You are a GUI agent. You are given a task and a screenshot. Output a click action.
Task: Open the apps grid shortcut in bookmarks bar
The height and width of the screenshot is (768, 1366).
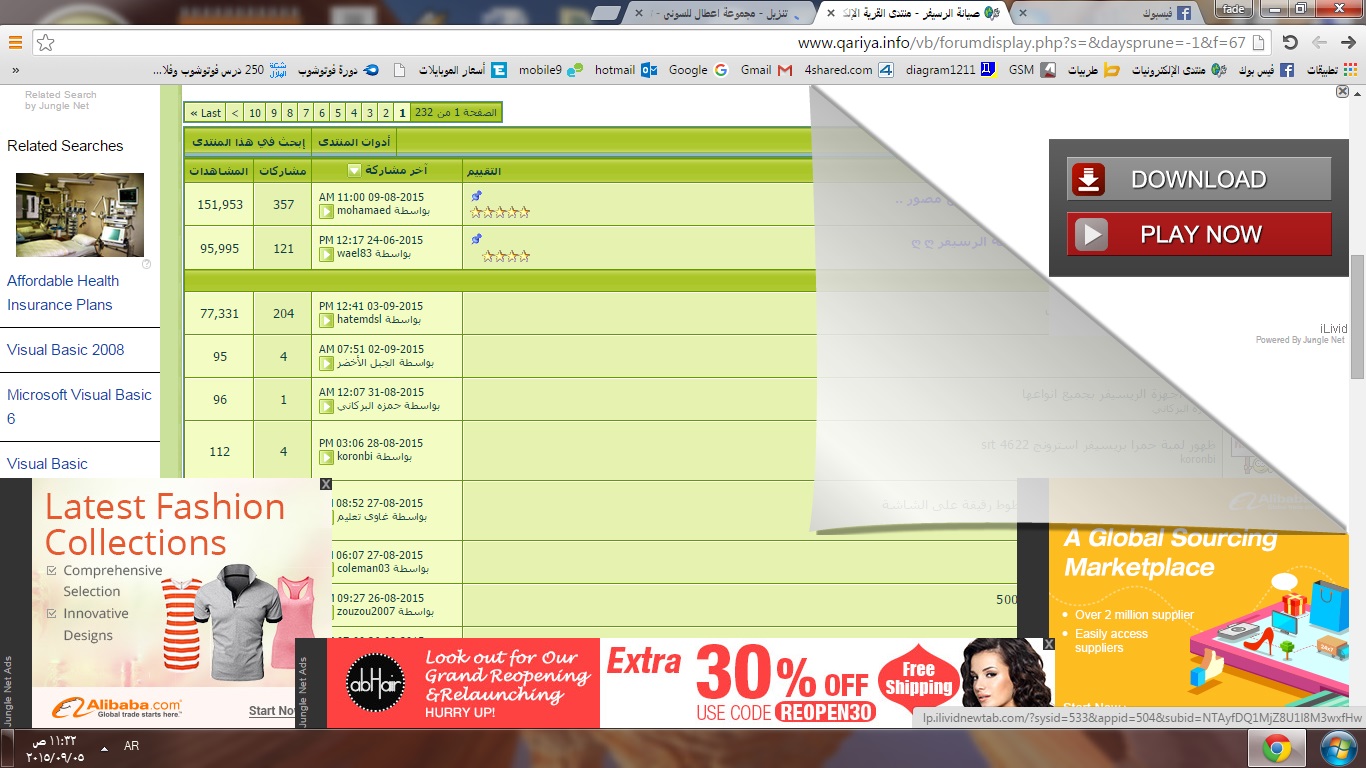pos(1330,70)
